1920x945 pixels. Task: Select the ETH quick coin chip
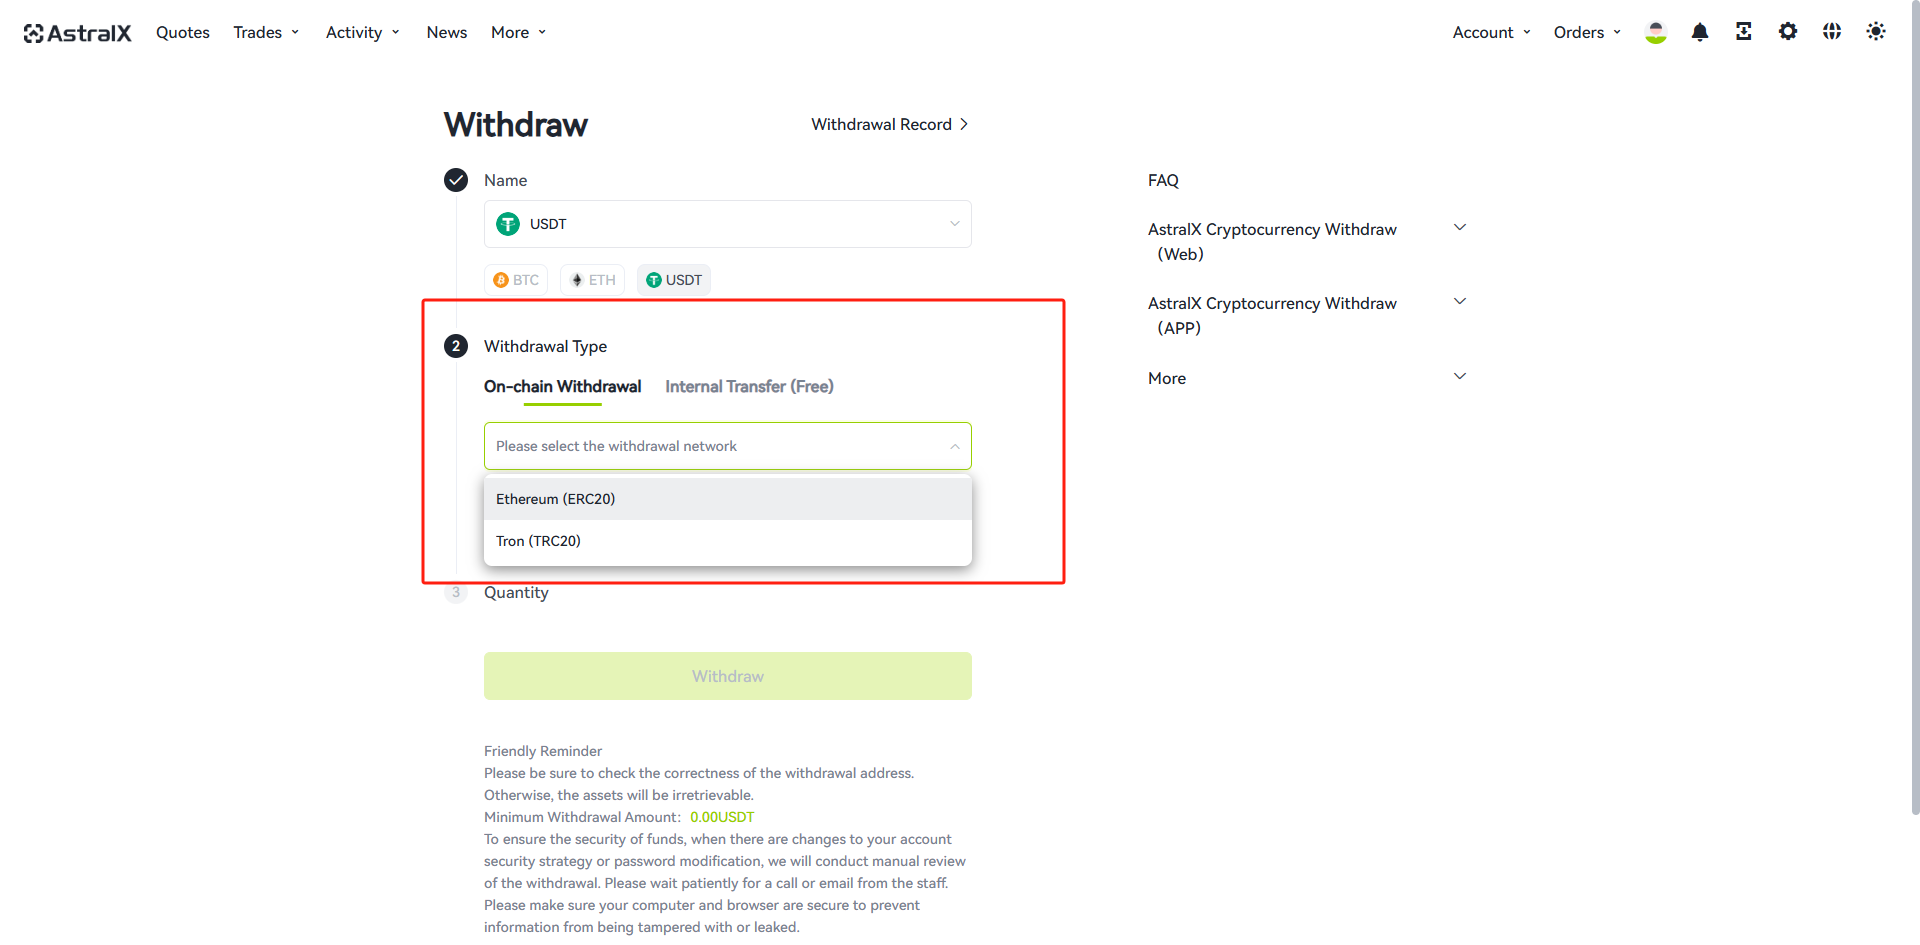coord(593,280)
